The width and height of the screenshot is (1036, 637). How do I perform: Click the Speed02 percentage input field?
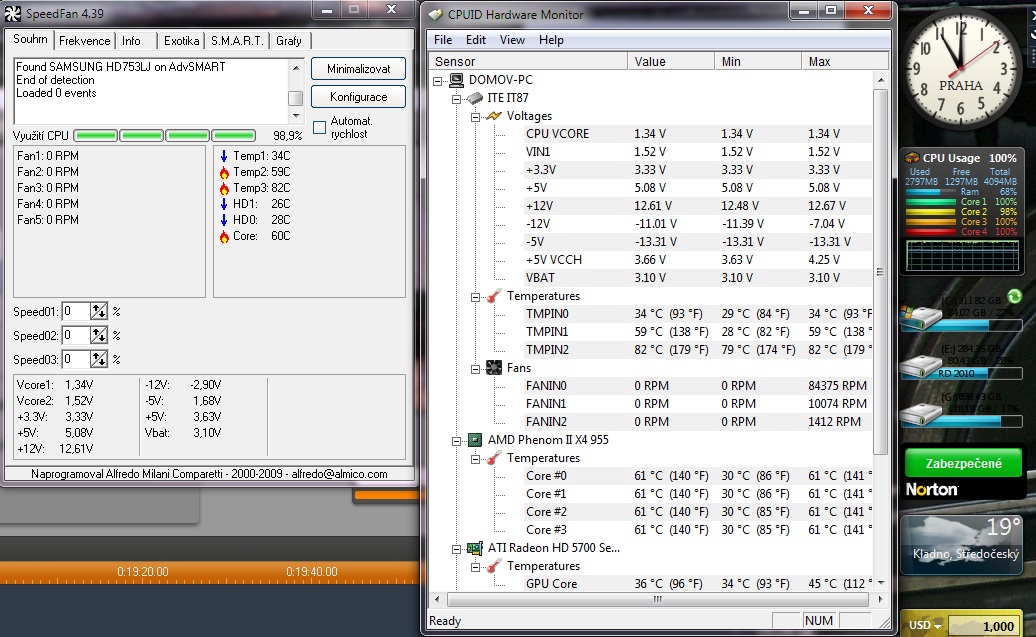tap(75, 336)
